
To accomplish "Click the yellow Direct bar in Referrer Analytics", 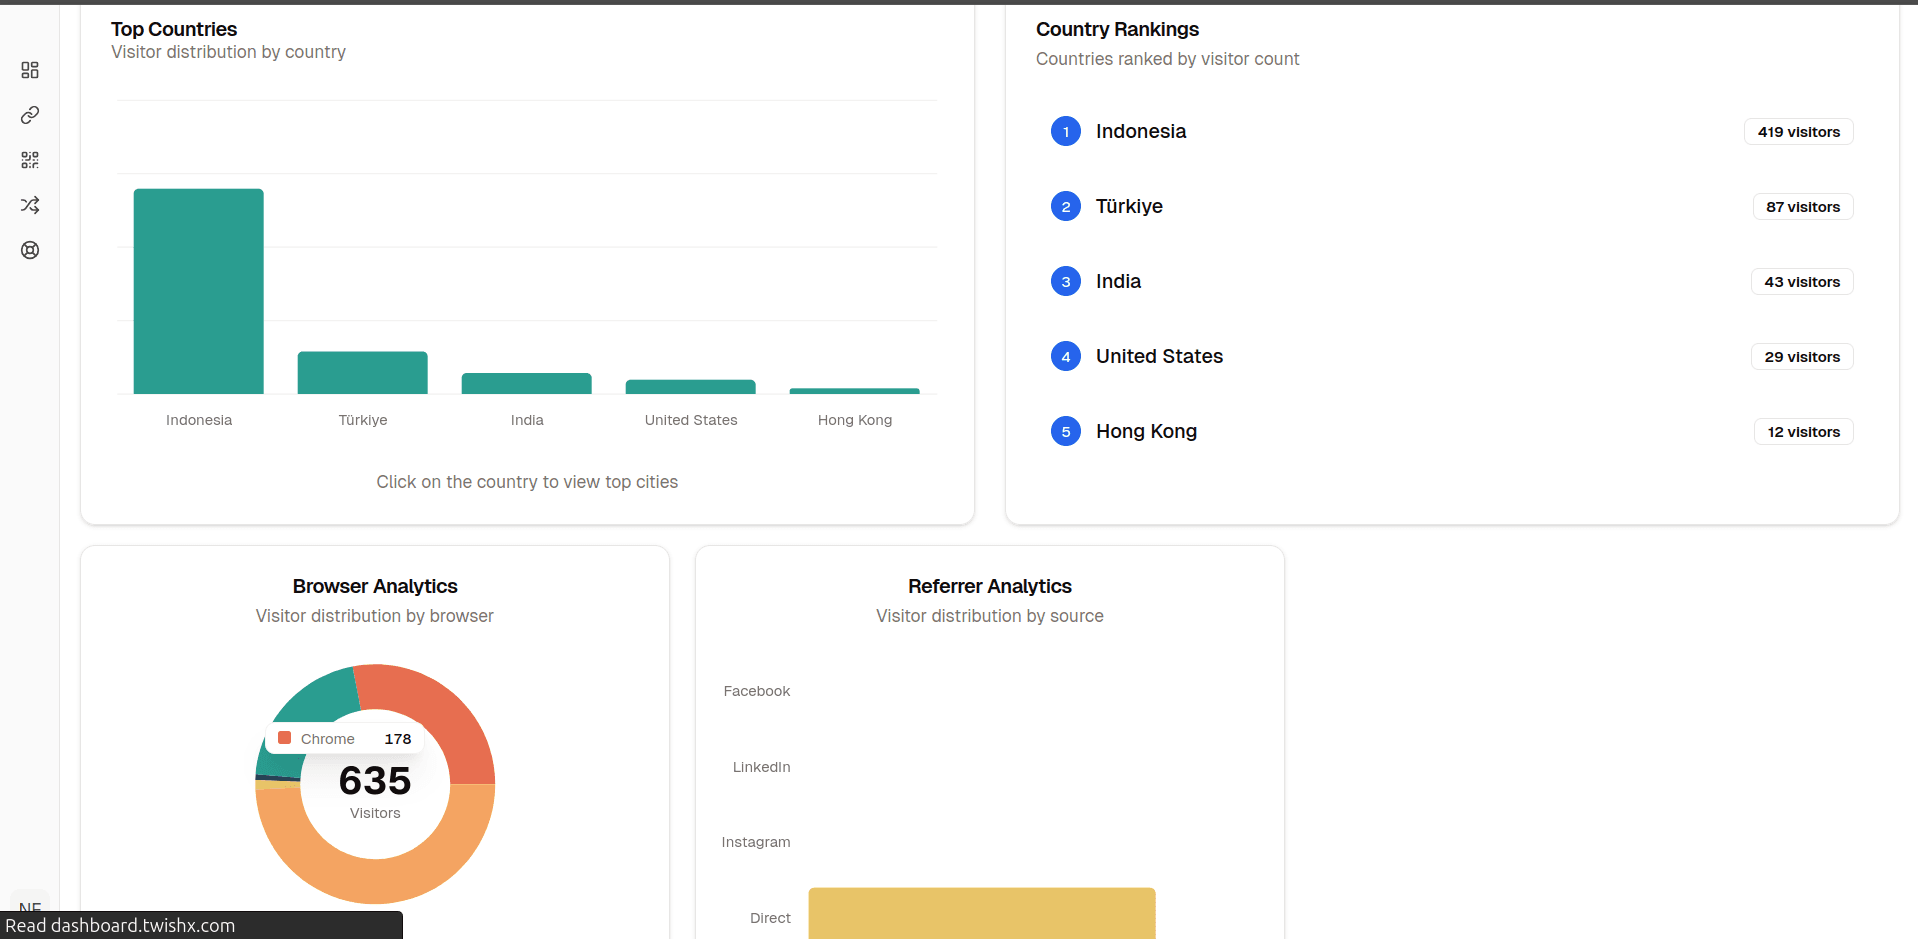I will click(982, 913).
